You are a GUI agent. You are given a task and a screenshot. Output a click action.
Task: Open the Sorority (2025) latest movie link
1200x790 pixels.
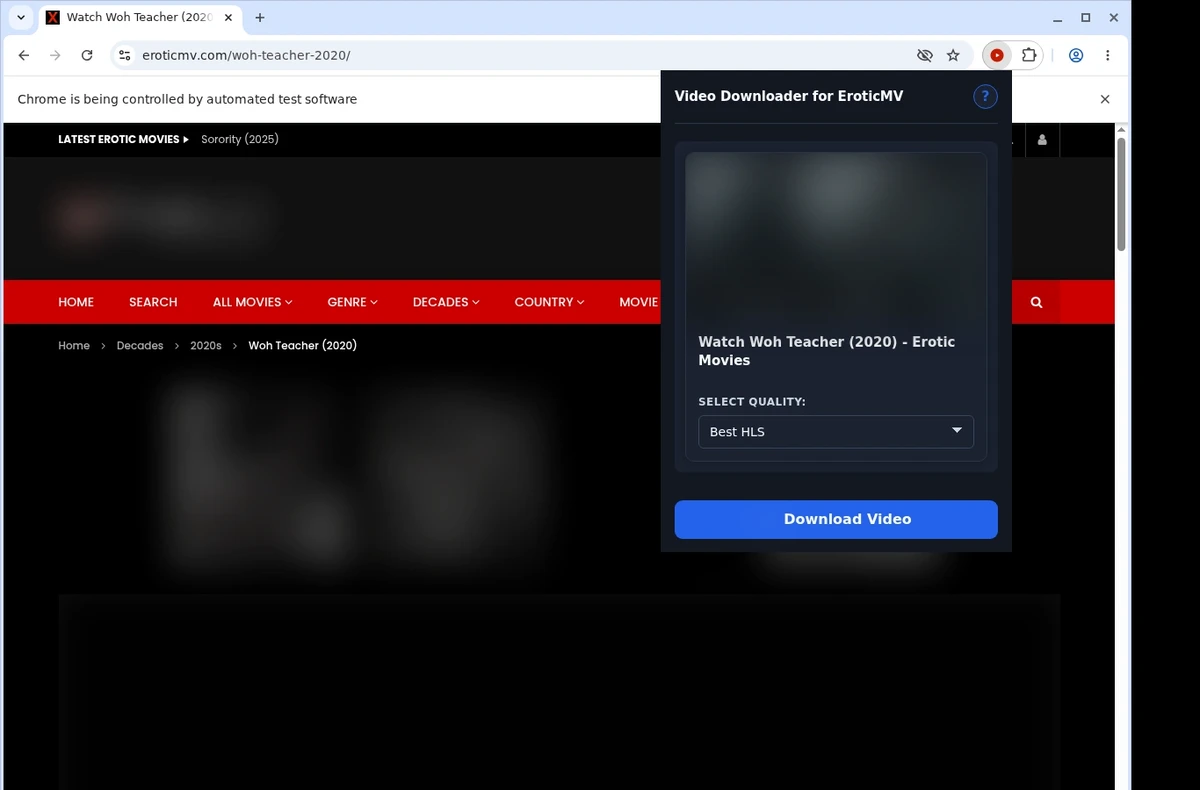click(x=240, y=140)
